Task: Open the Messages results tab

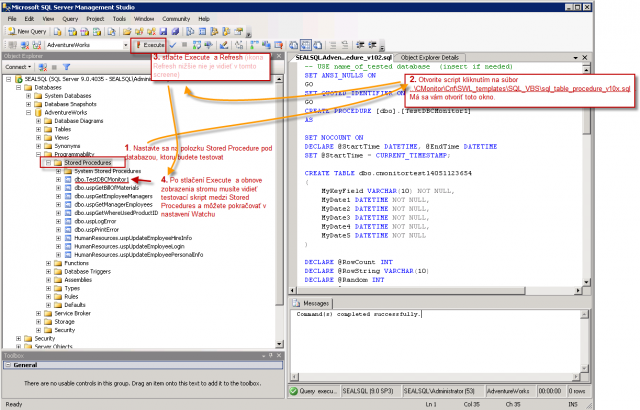Action: 312,304
